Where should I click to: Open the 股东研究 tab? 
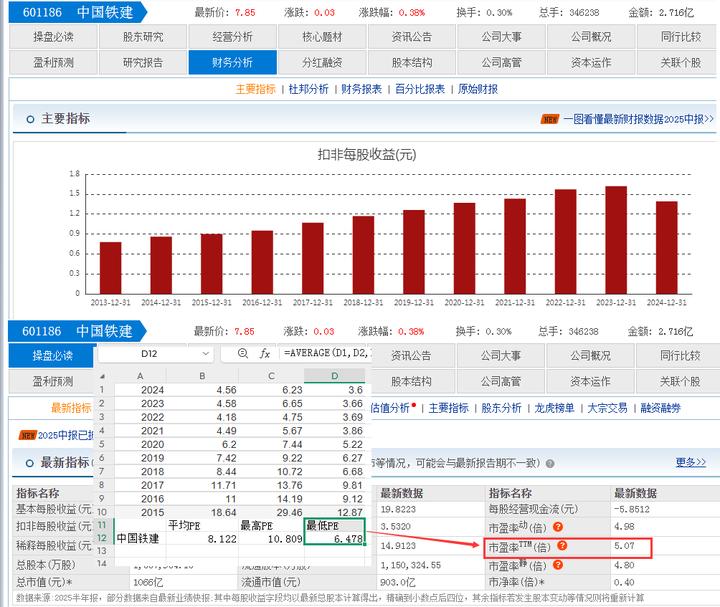click(x=143, y=37)
